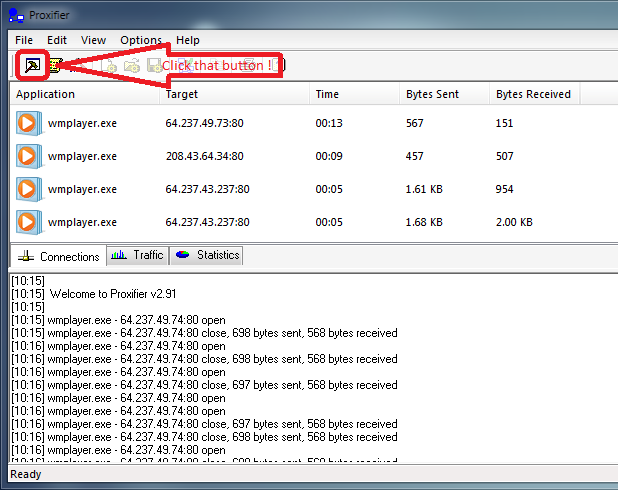Click the New Profile page toolbar icon
The height and width of the screenshot is (490, 618).
pyautogui.click(x=109, y=65)
